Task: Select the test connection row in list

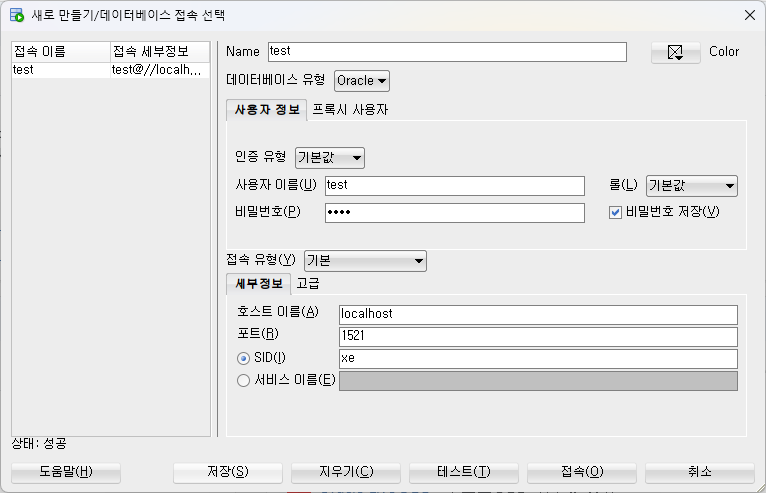Action: 111,70
